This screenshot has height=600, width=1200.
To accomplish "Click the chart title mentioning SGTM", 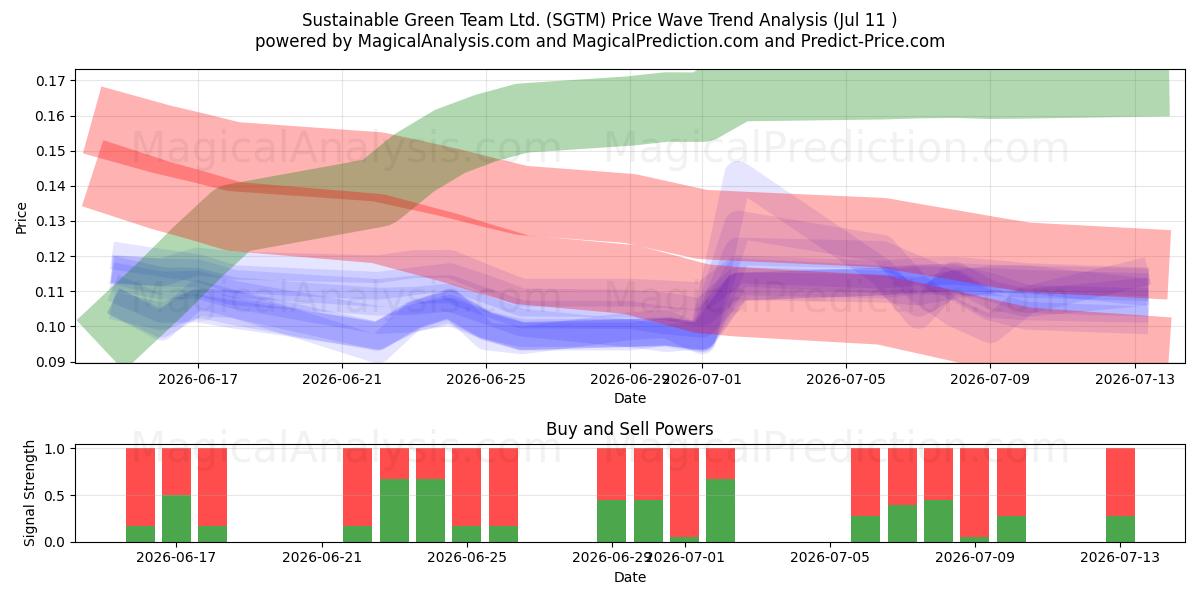I will point(599,20).
